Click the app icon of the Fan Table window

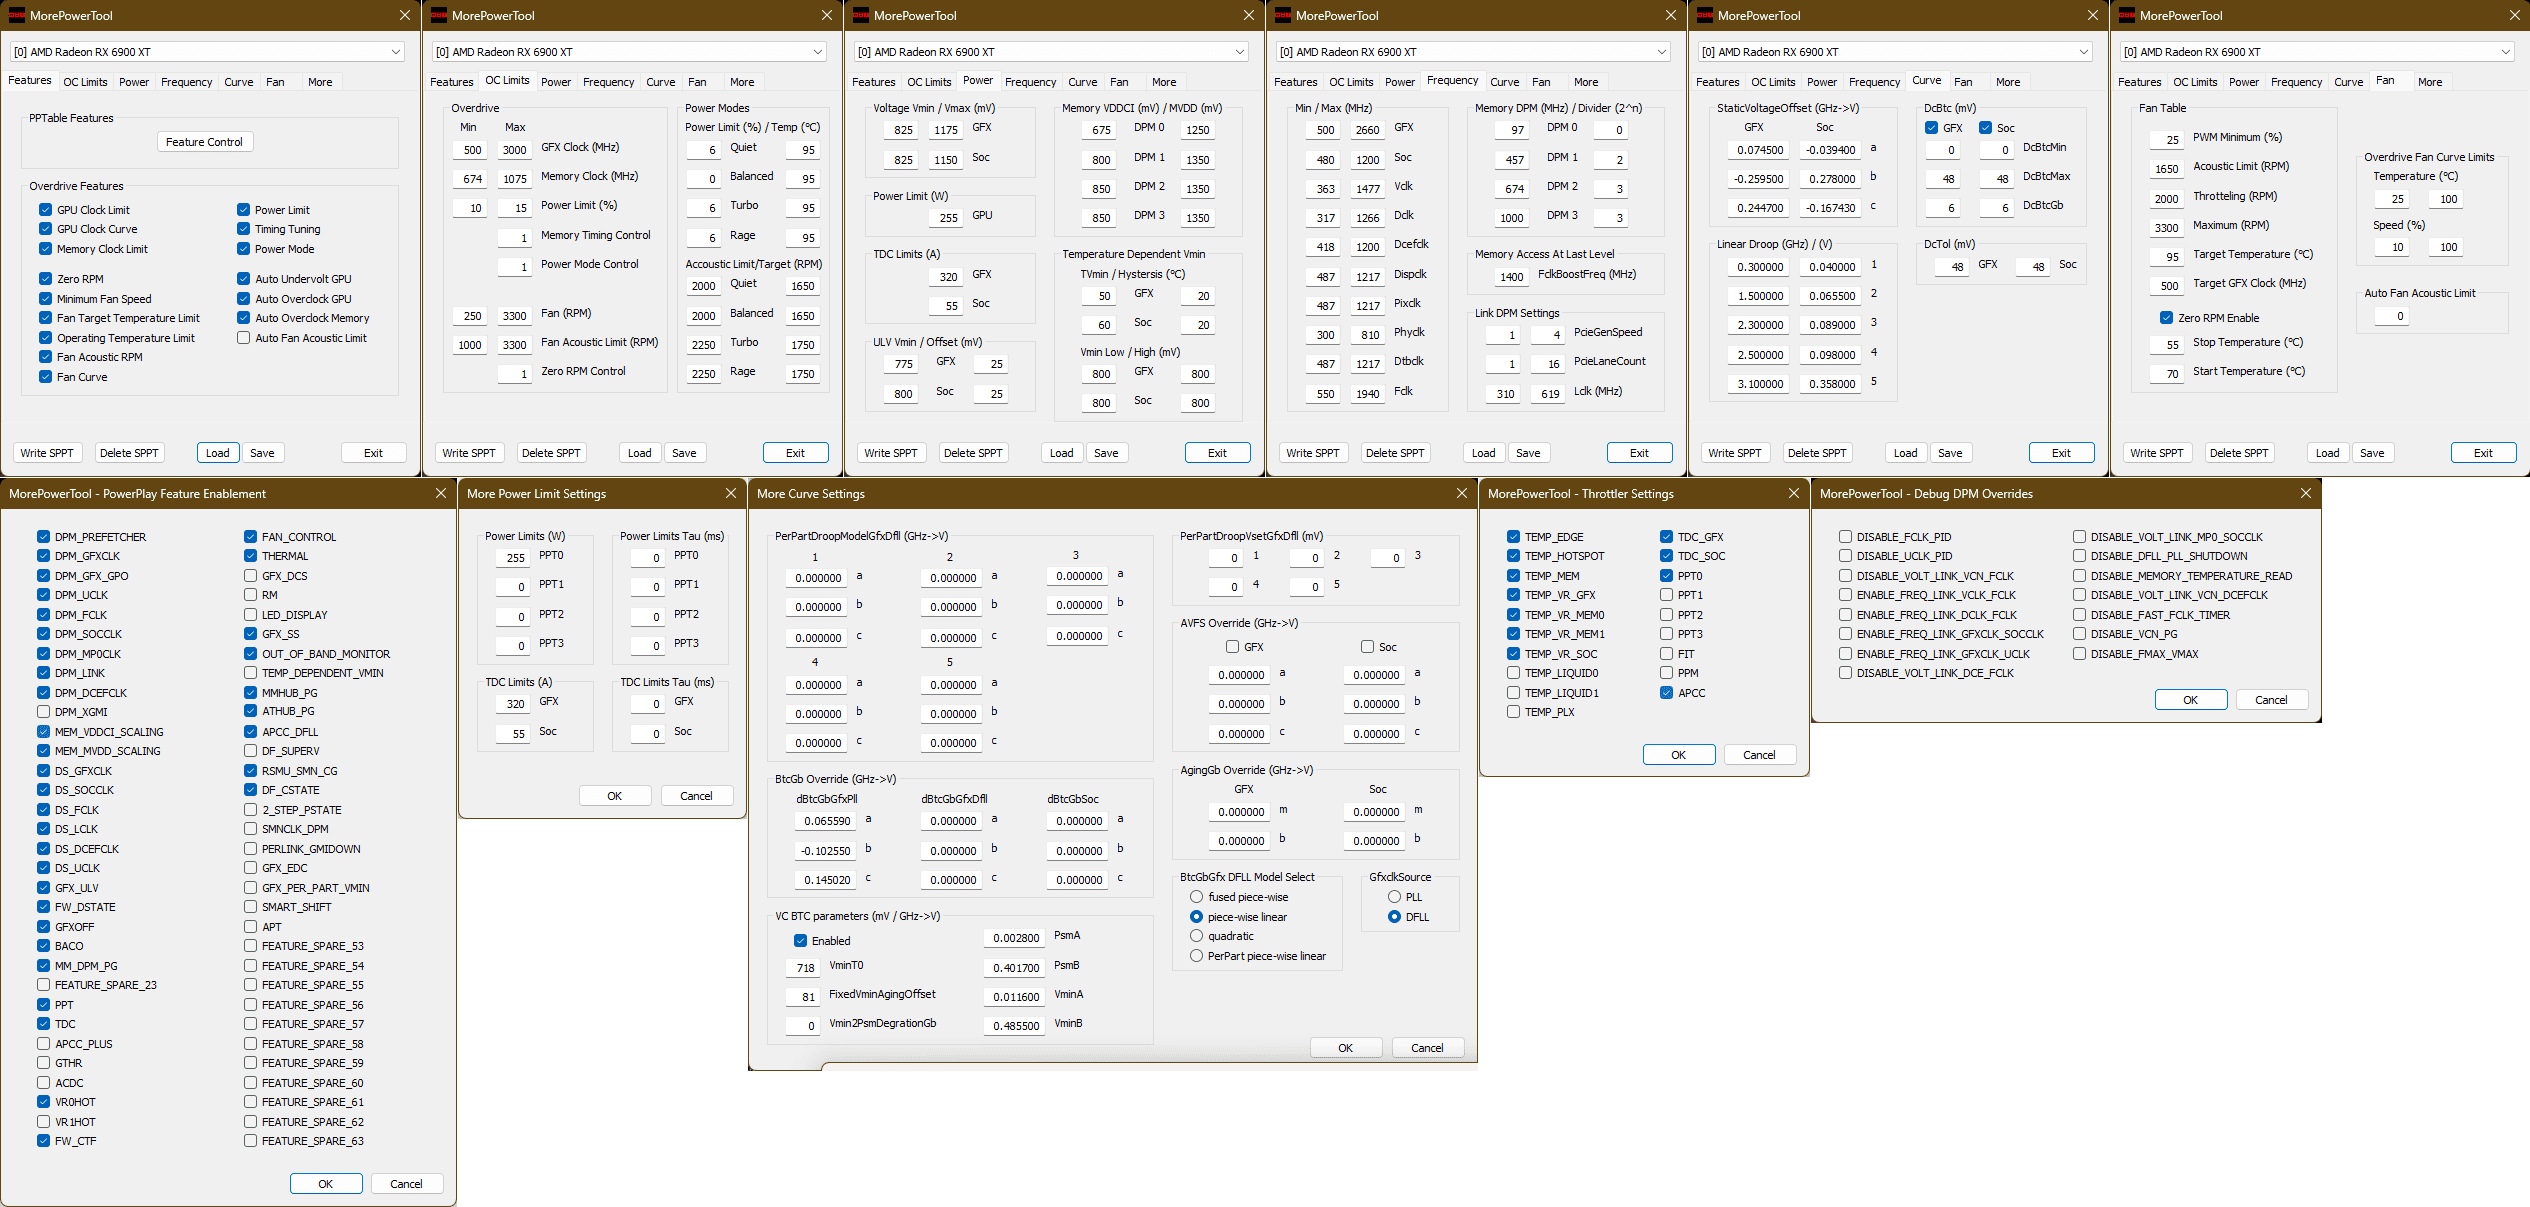(2126, 15)
